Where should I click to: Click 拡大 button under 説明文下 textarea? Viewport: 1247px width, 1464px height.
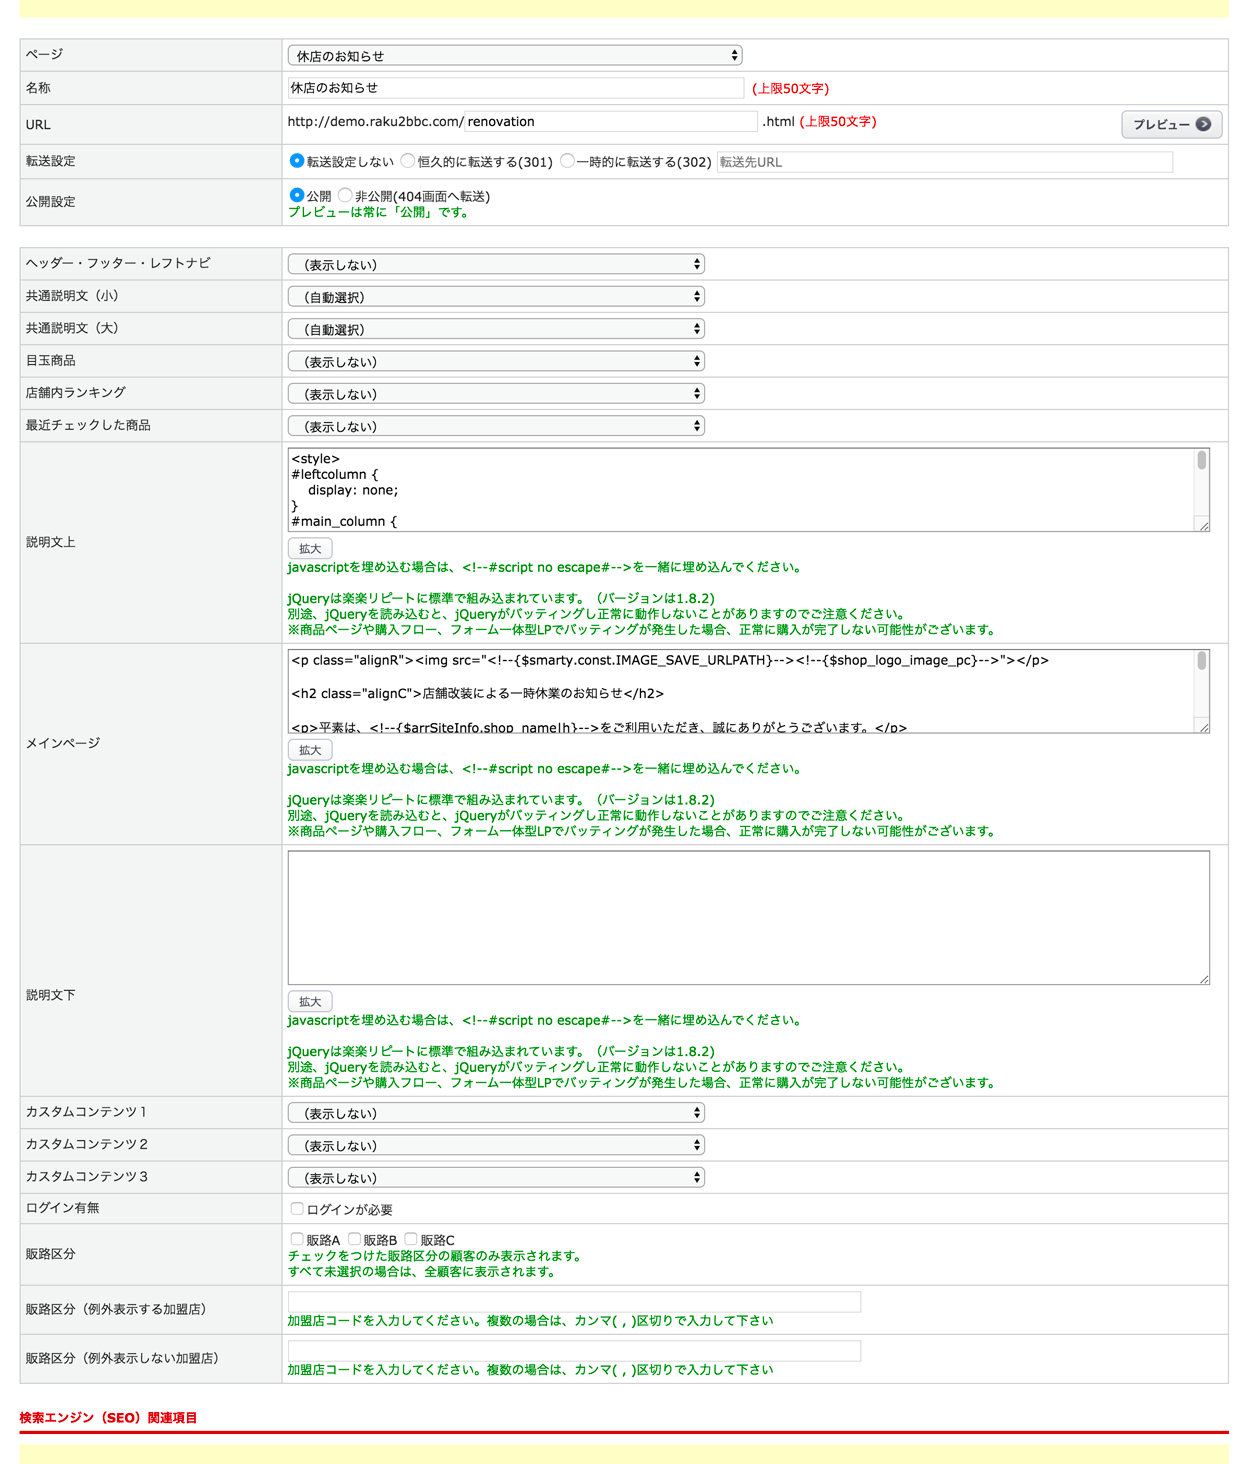tap(310, 1002)
